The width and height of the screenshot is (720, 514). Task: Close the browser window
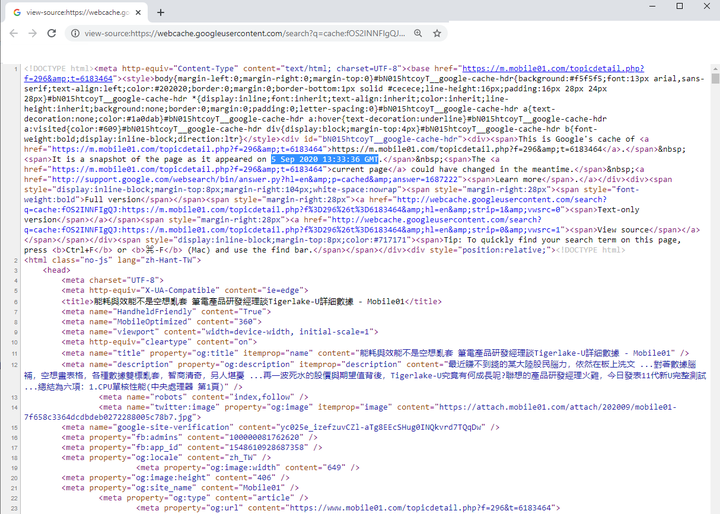click(707, 6)
